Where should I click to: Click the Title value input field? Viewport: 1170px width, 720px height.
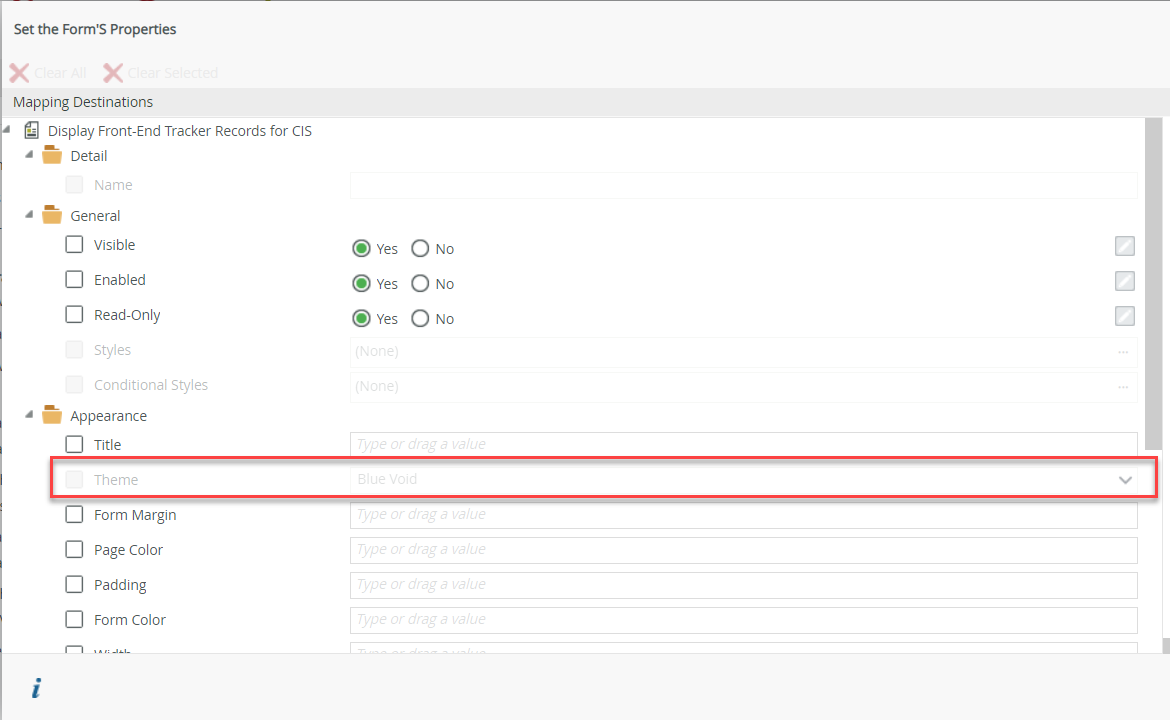[743, 445]
